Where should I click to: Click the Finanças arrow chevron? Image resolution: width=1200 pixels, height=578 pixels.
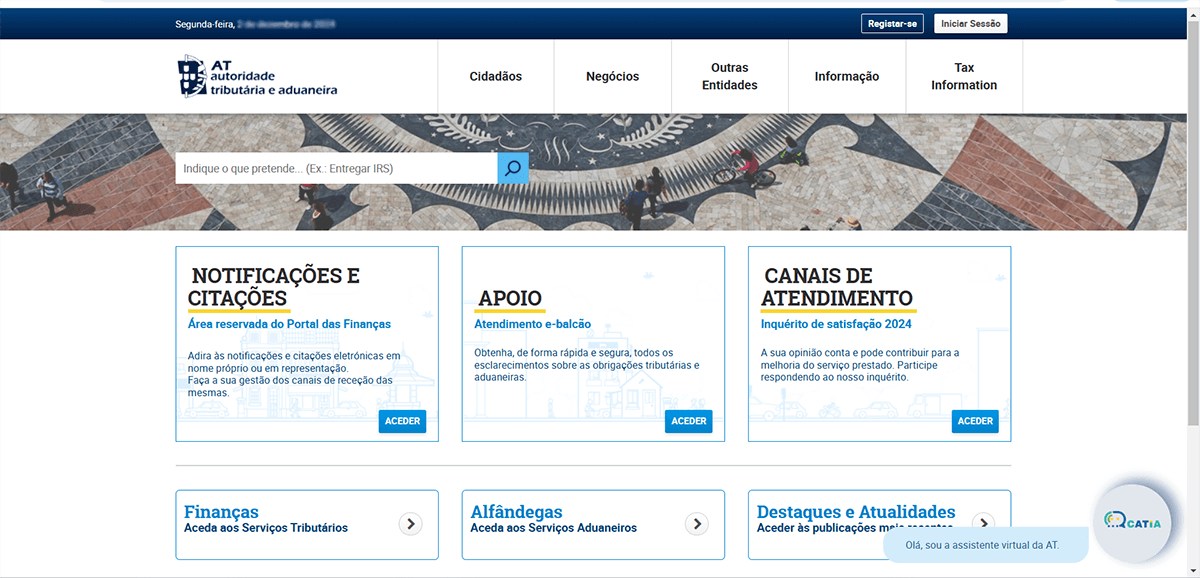[x=411, y=523]
